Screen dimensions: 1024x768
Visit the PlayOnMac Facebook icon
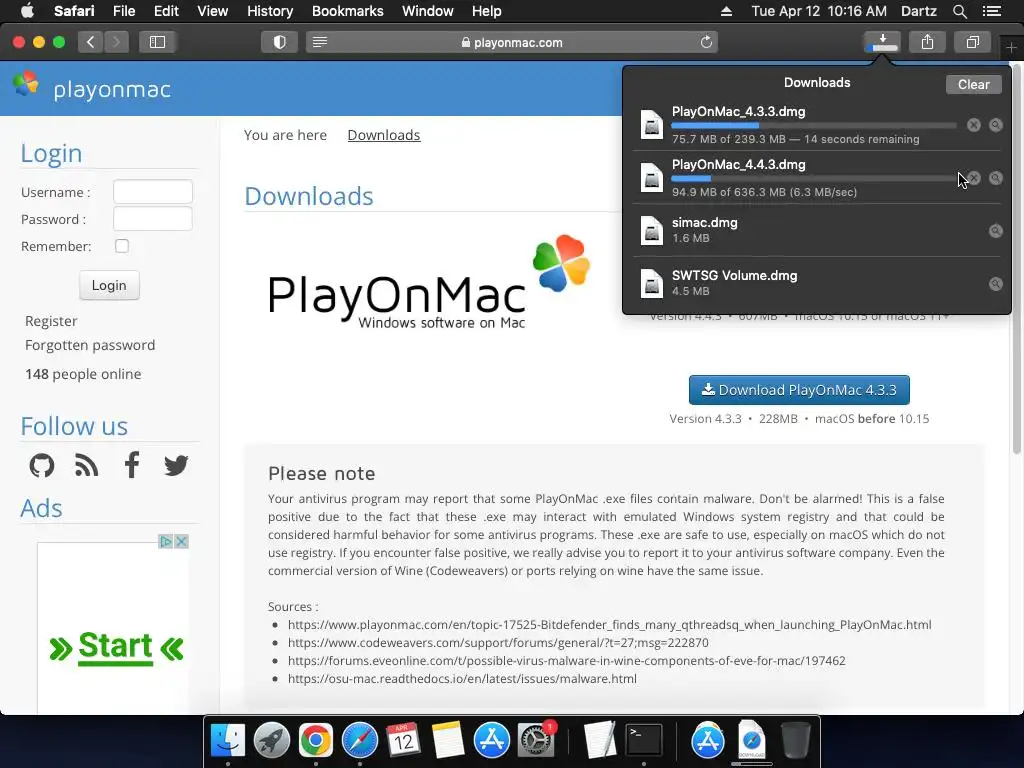click(x=132, y=465)
